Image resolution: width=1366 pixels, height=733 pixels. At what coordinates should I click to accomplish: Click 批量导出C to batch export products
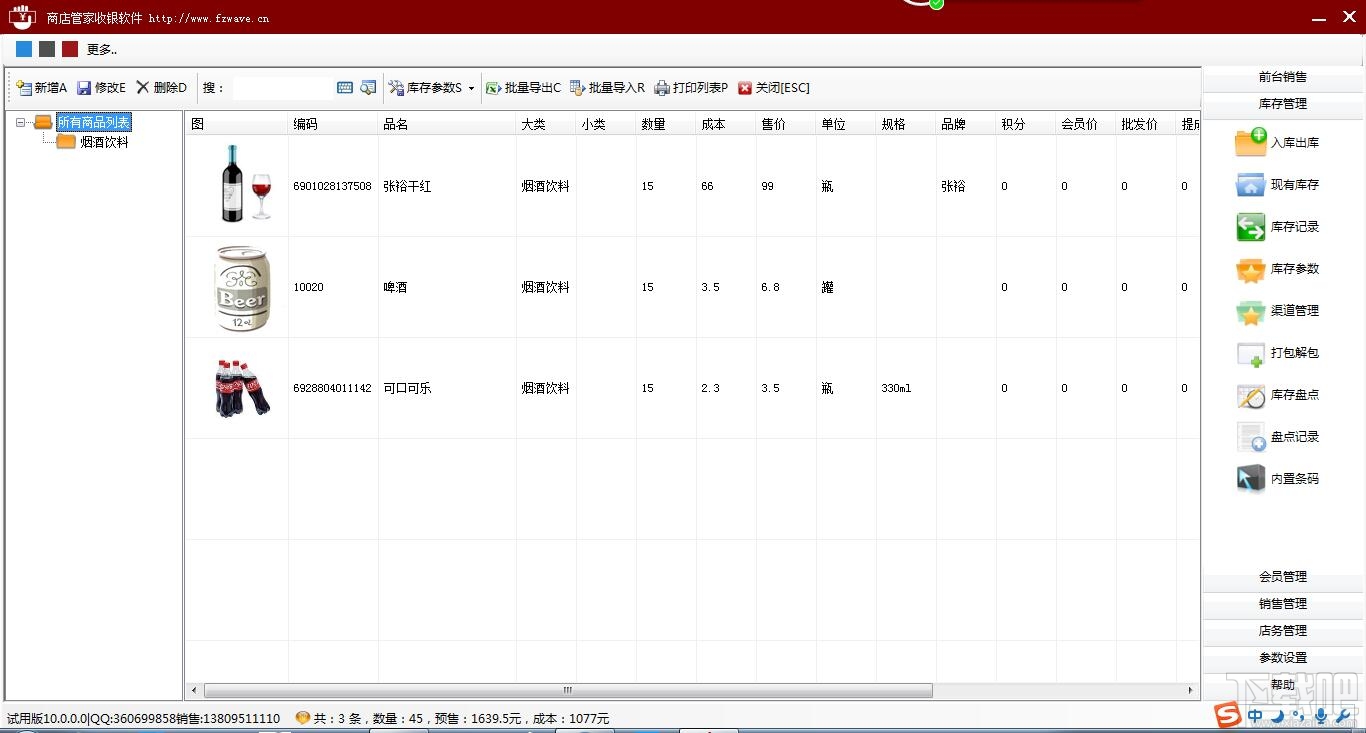pos(523,88)
